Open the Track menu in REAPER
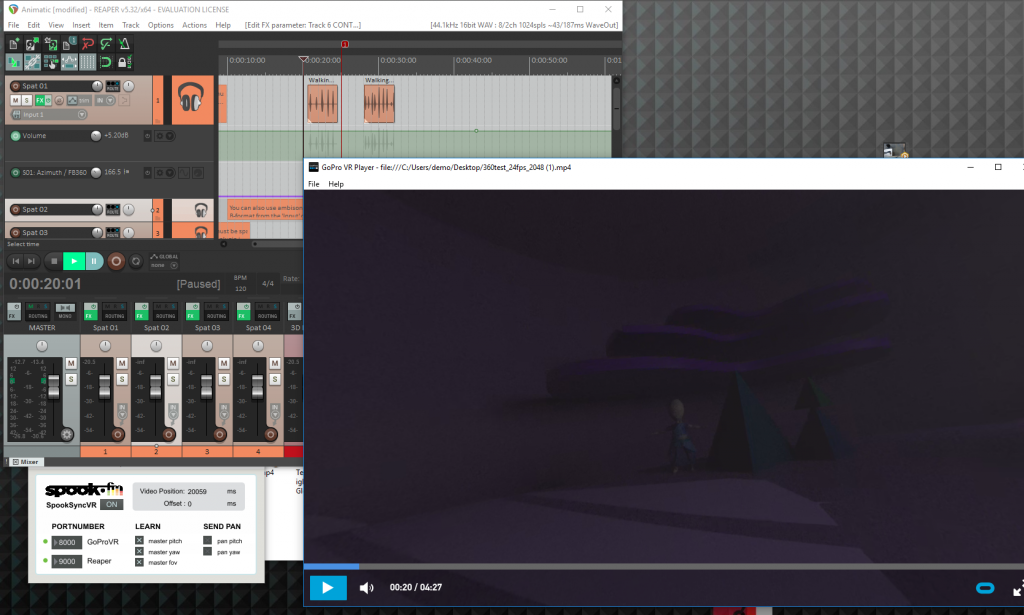Screen dimensions: 1024x615 [x=131, y=25]
